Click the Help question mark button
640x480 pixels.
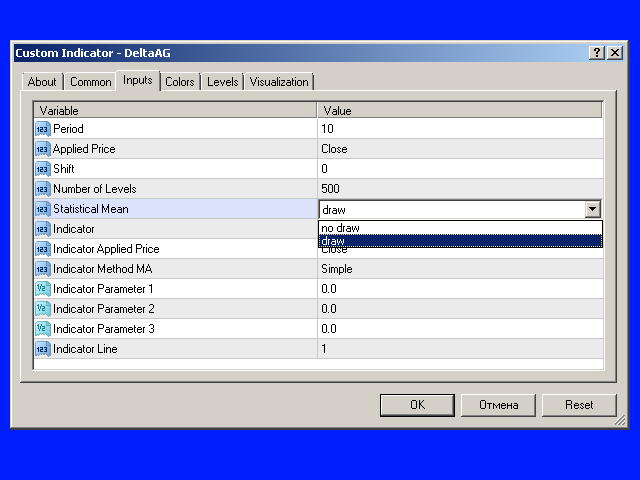[x=596, y=53]
